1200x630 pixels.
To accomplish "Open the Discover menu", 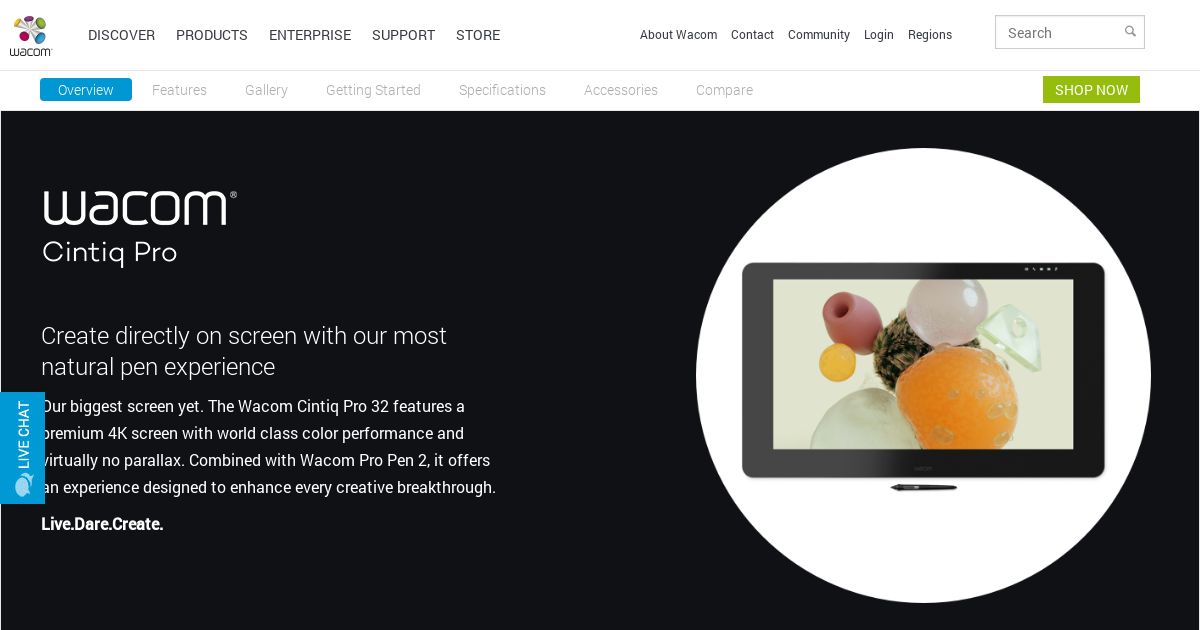I will coord(121,35).
